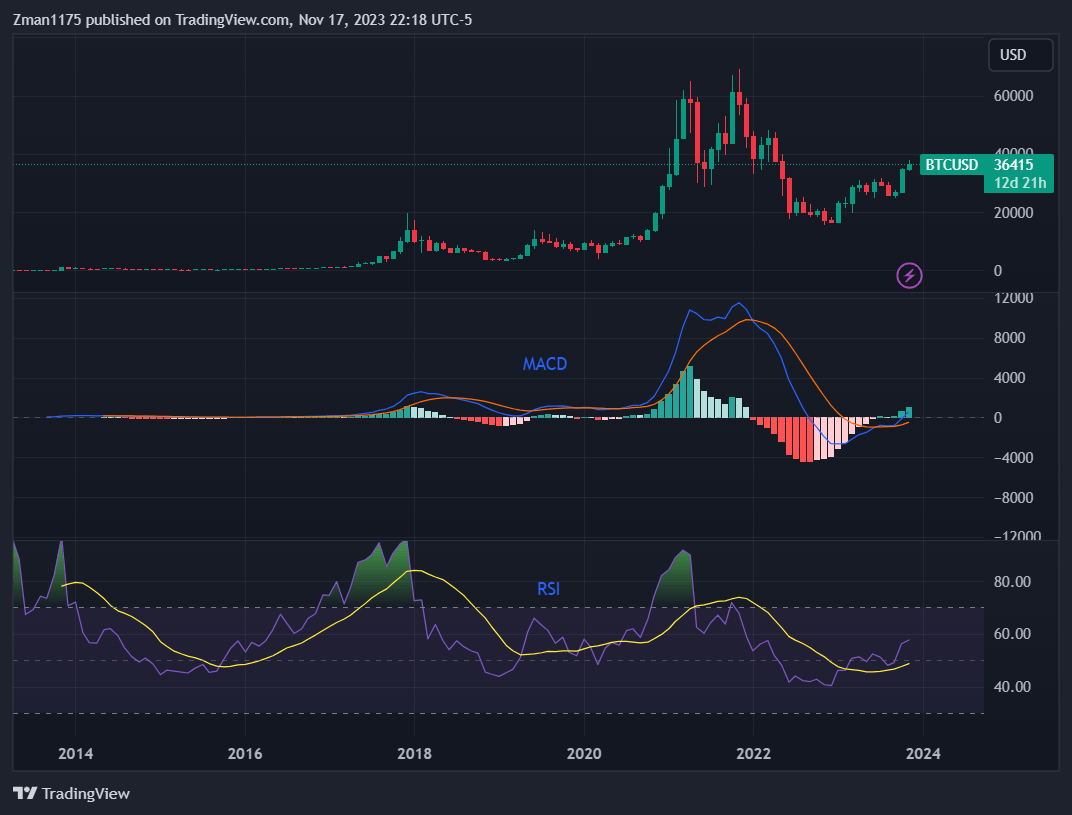This screenshot has width=1072, height=815.
Task: Click the 2020 time axis label
Action: click(x=584, y=753)
